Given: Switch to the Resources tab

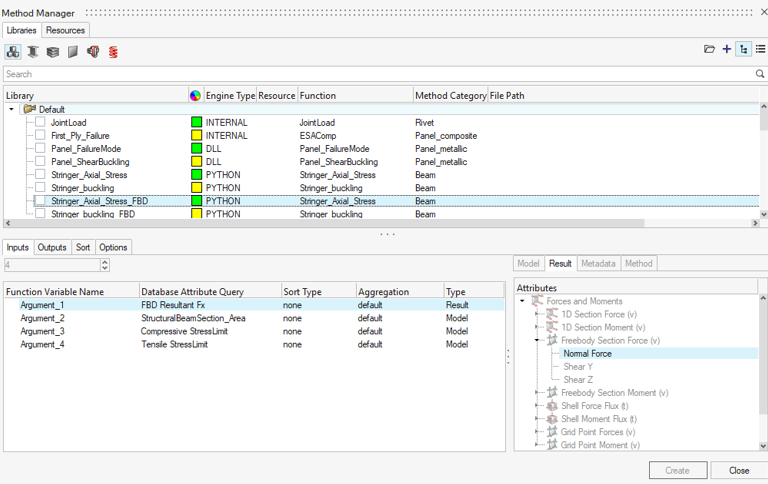Looking at the screenshot, I should 66,31.
